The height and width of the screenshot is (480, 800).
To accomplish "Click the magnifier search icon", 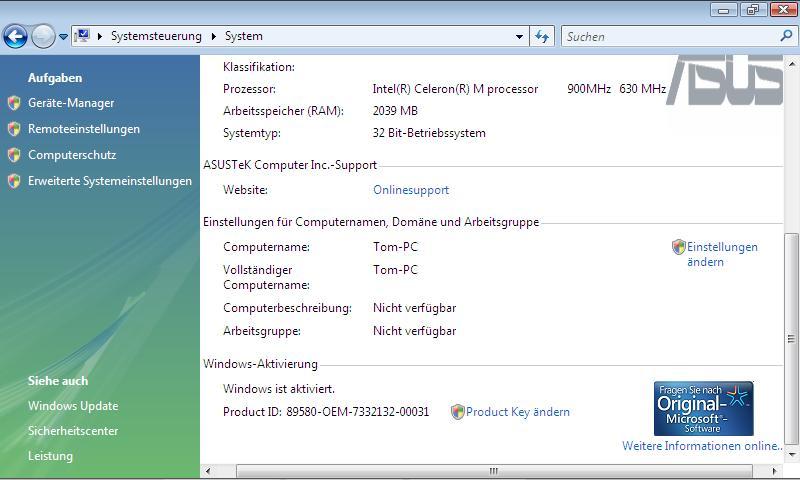I will (x=786, y=36).
